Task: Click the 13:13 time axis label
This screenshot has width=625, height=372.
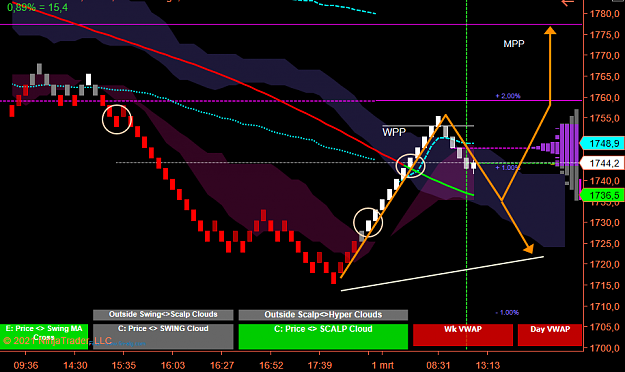Action: (x=487, y=365)
